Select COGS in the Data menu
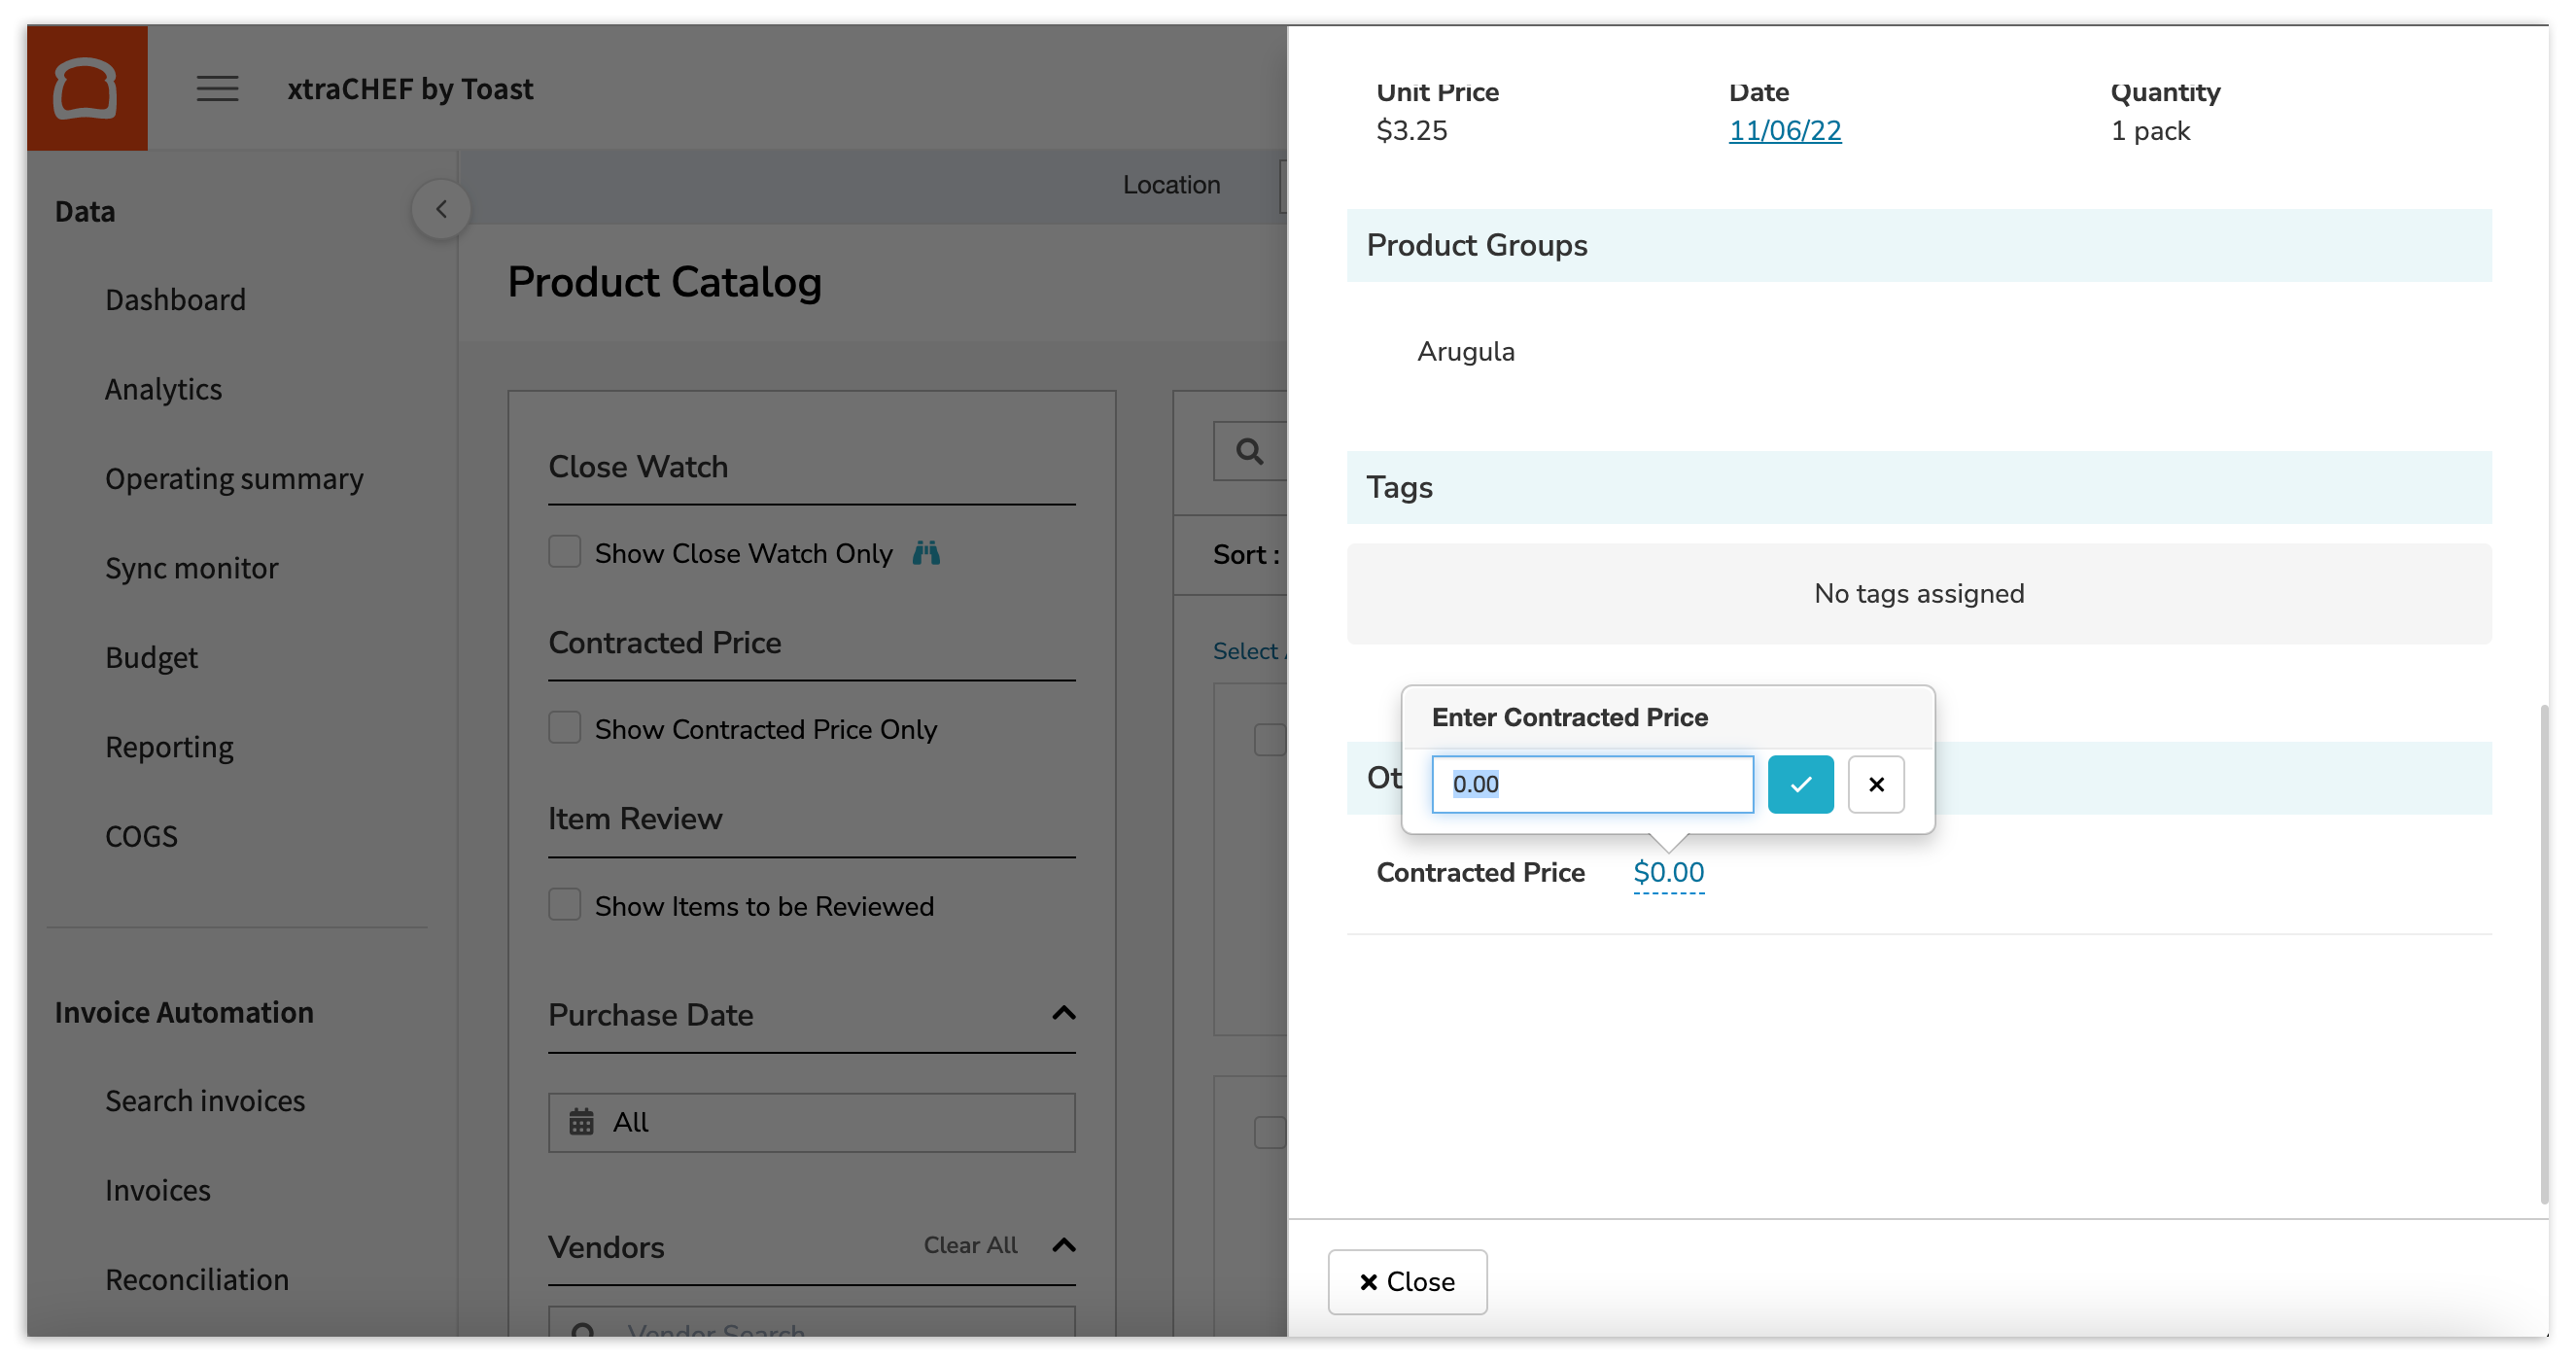This screenshot has height=1361, width=2576. [x=141, y=836]
